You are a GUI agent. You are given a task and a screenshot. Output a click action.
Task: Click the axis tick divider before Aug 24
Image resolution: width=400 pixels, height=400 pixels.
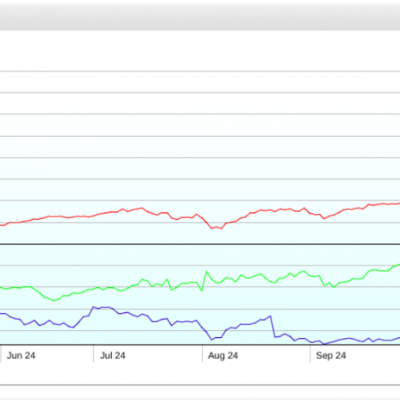202,353
